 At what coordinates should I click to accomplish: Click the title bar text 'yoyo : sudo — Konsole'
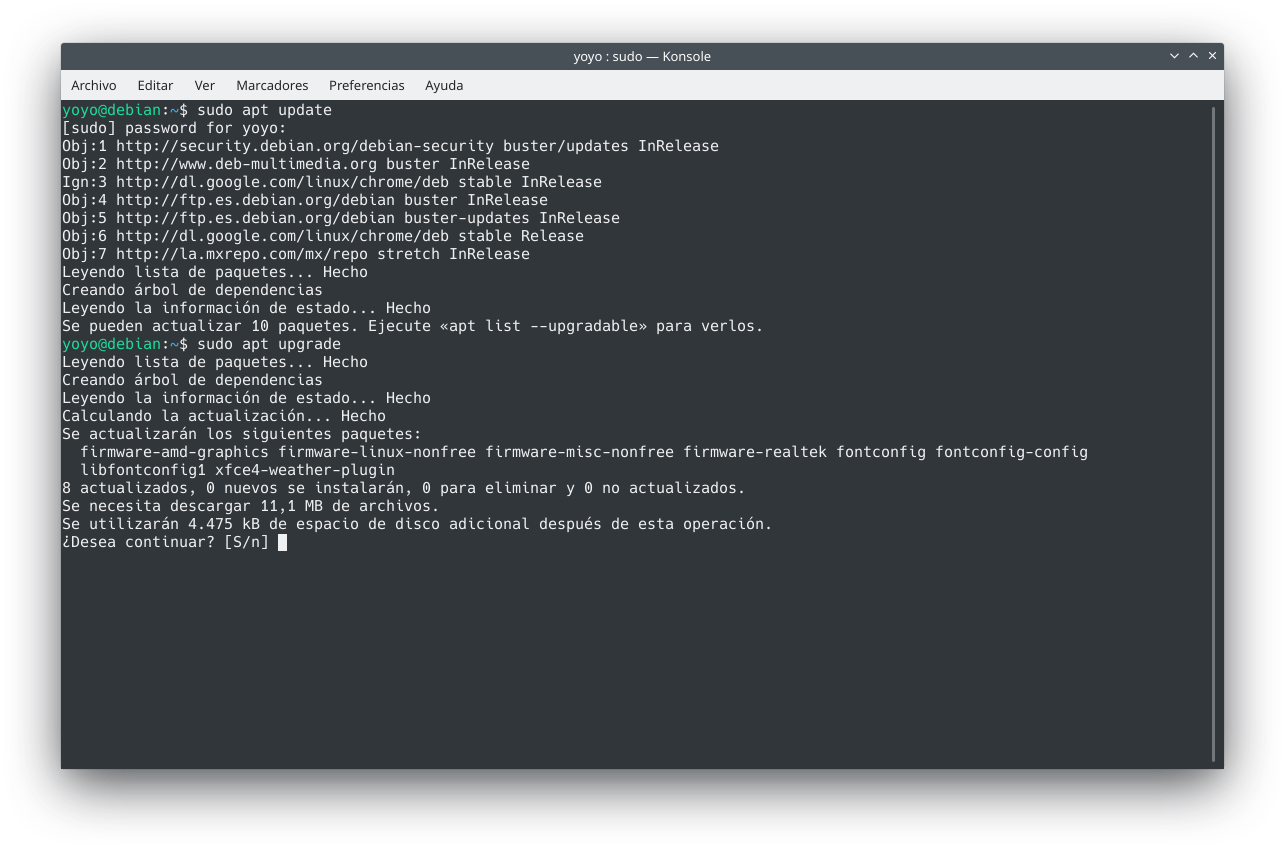[x=642, y=56]
